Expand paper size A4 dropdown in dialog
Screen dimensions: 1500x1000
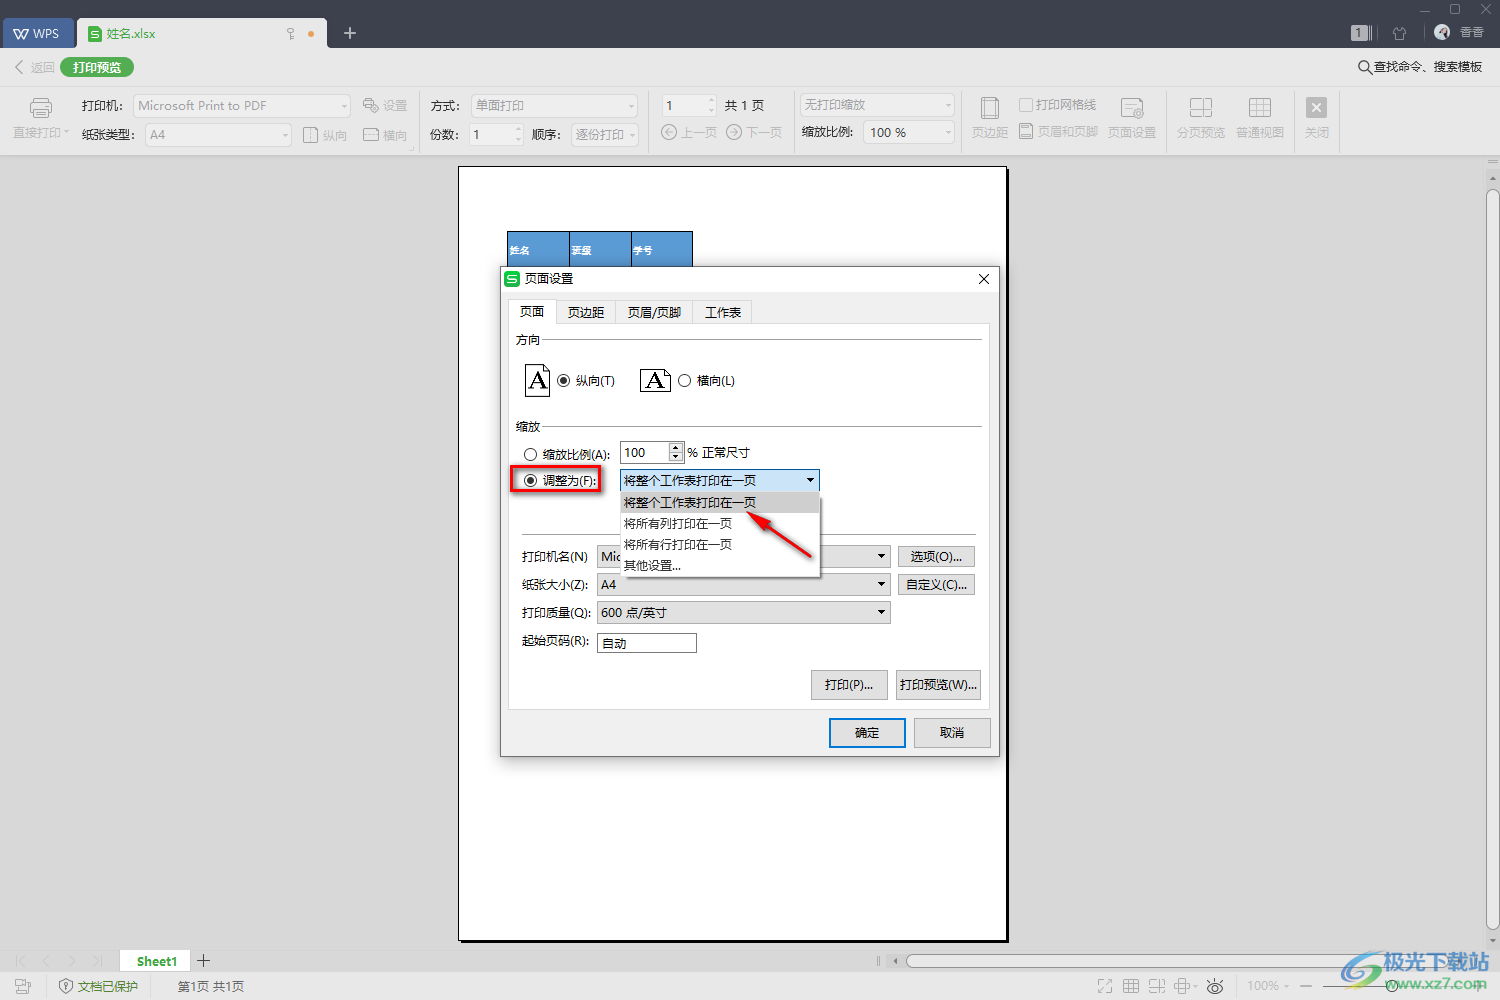[743, 584]
